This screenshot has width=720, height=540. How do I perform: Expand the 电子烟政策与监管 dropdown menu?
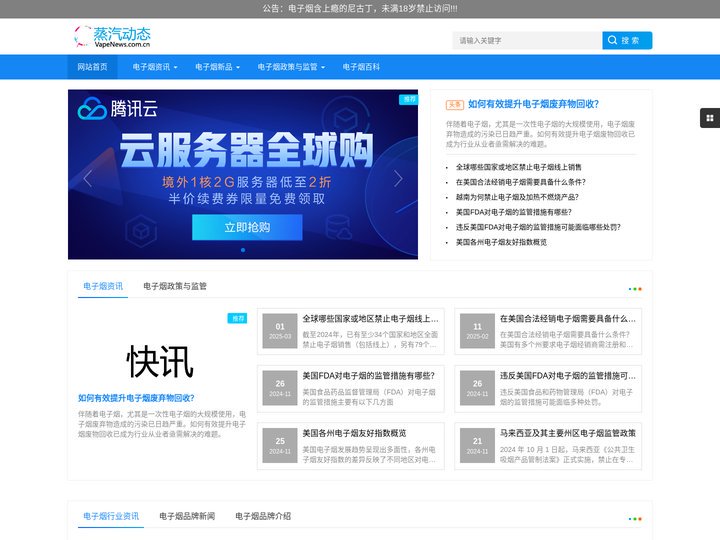click(291, 67)
